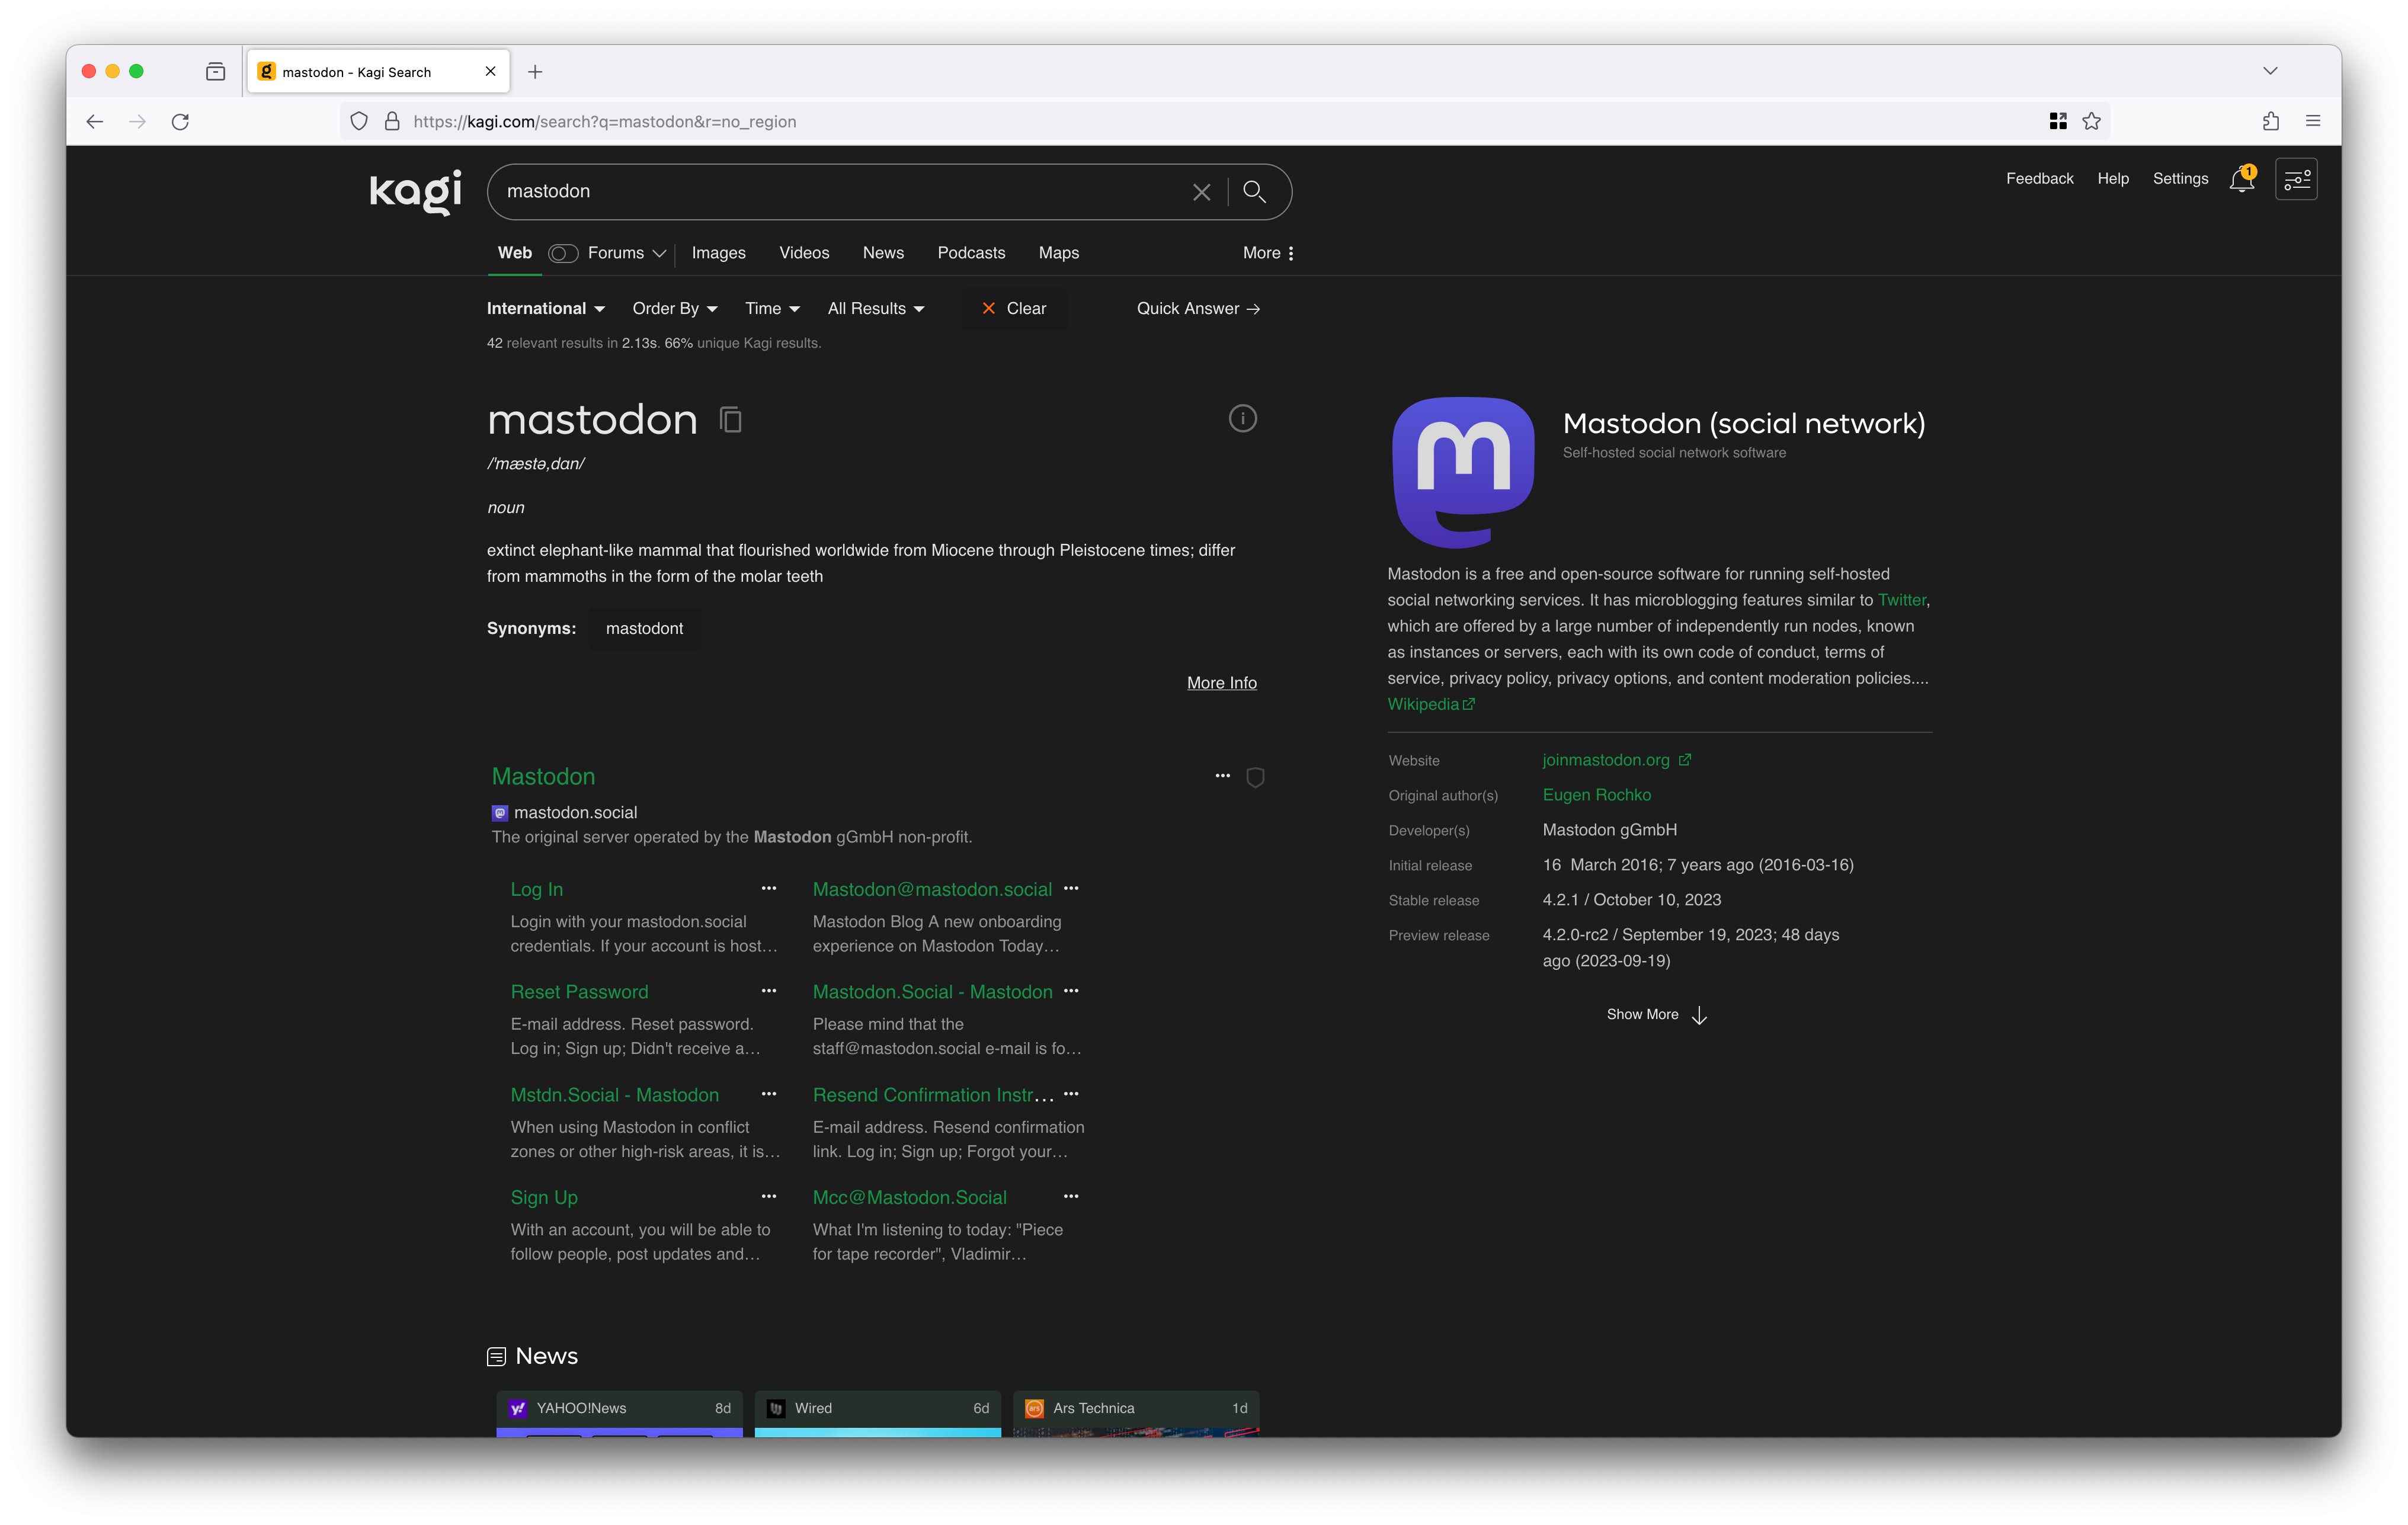Screen dimensions: 2408x1525
Task: Switch to the Images tab
Action: point(718,253)
